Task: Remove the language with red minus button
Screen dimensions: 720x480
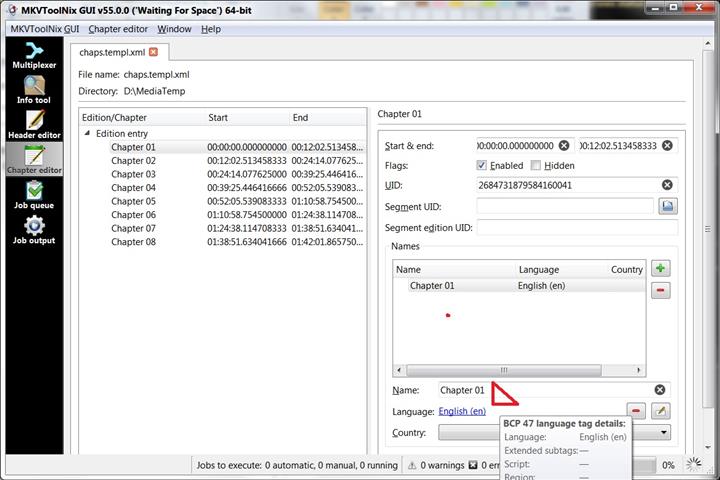Action: click(636, 411)
